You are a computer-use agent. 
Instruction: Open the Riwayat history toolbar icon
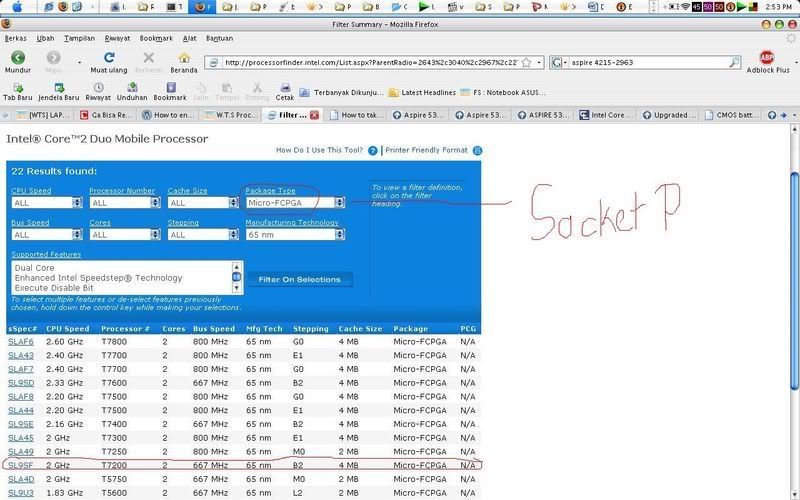pos(98,88)
